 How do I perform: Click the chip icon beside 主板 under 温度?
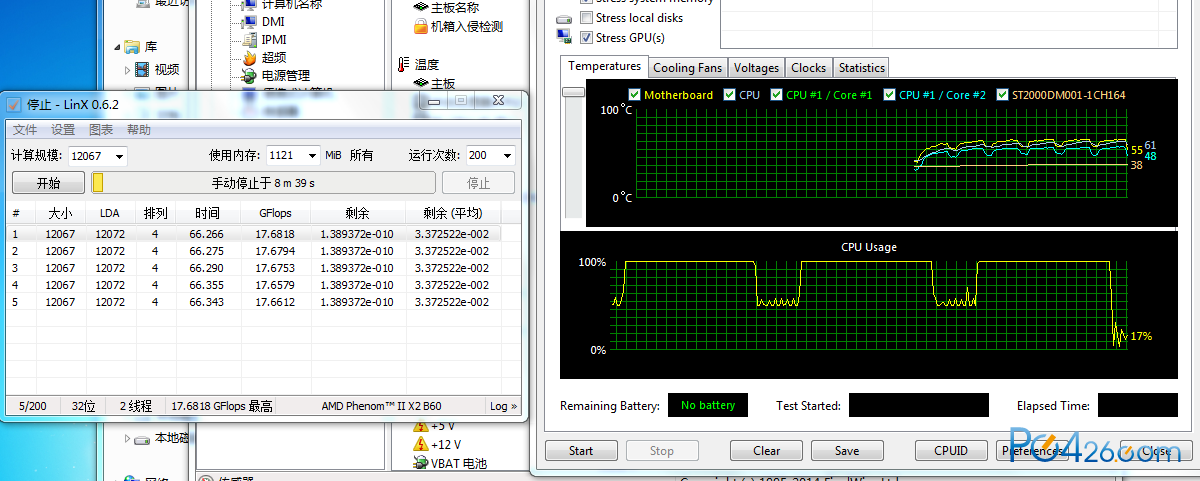[420, 83]
